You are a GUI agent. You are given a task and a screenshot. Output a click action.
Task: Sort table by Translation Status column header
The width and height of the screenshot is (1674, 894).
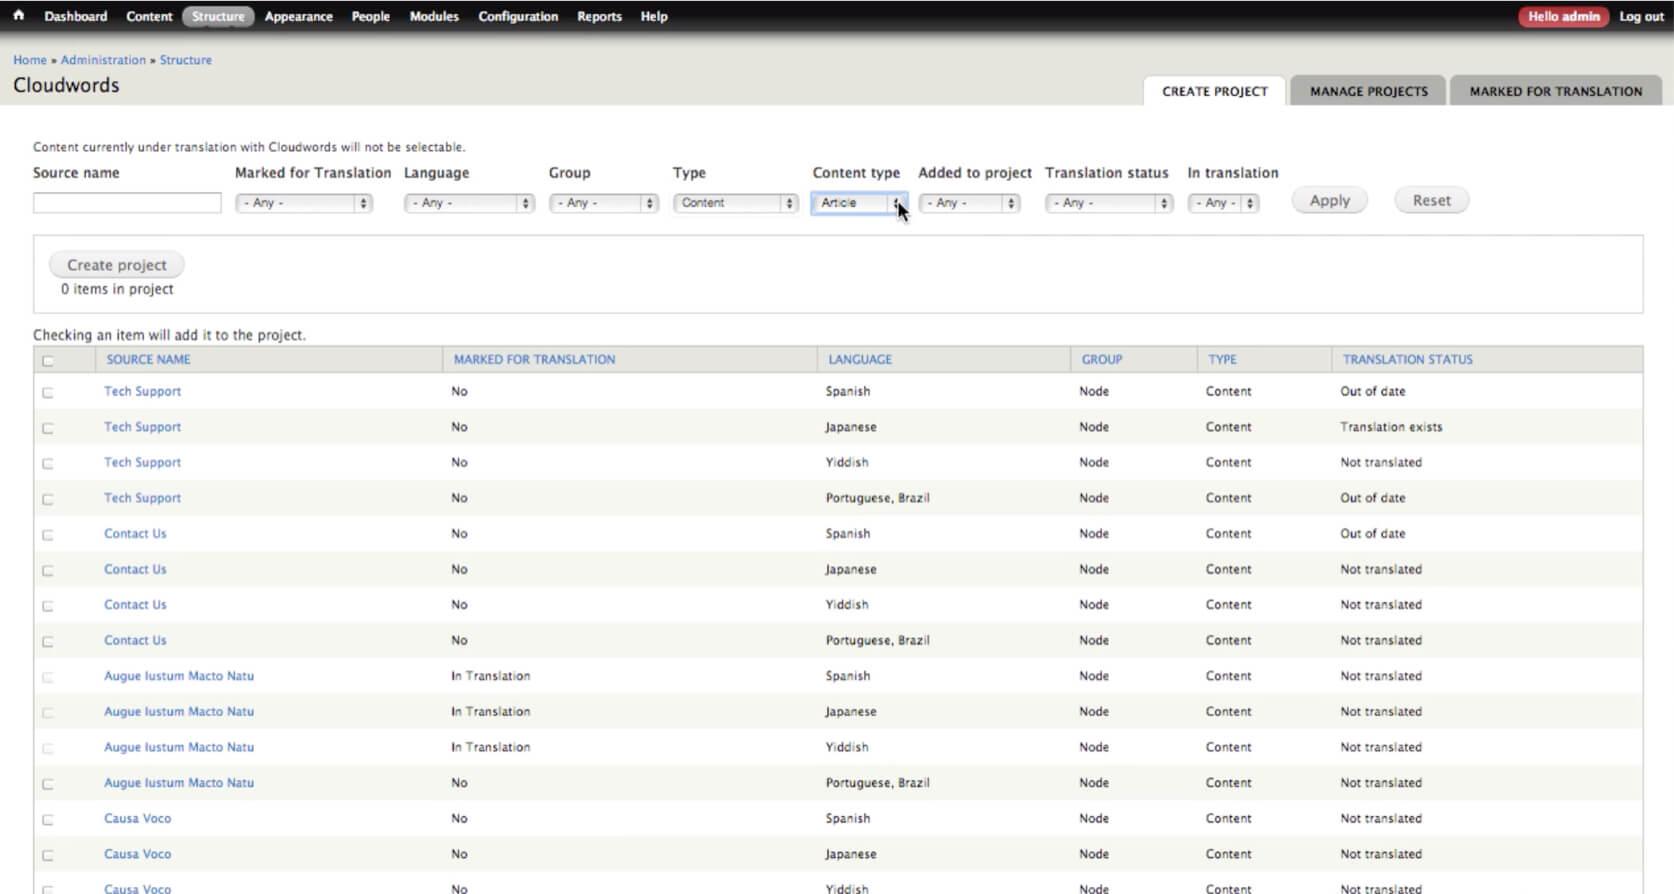coord(1407,359)
